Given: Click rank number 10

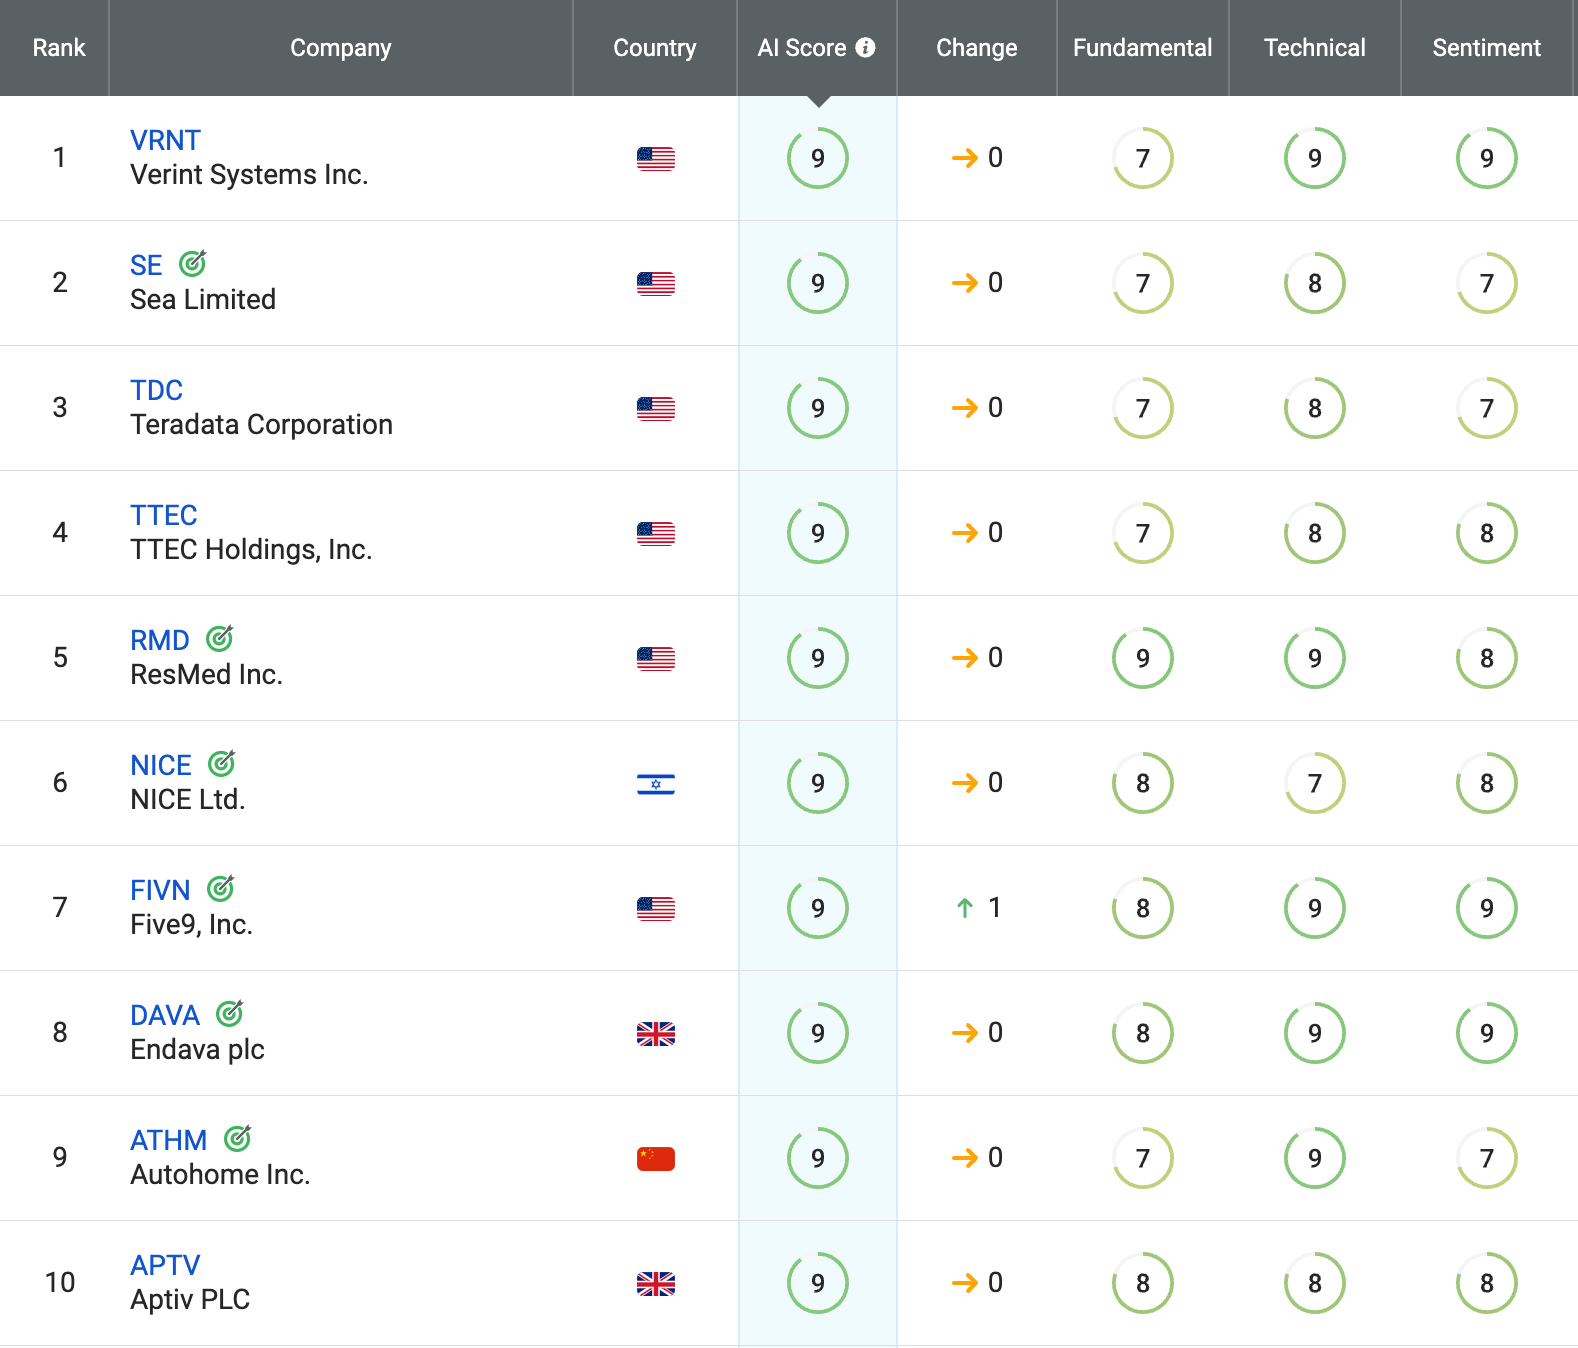Looking at the screenshot, I should (60, 1282).
